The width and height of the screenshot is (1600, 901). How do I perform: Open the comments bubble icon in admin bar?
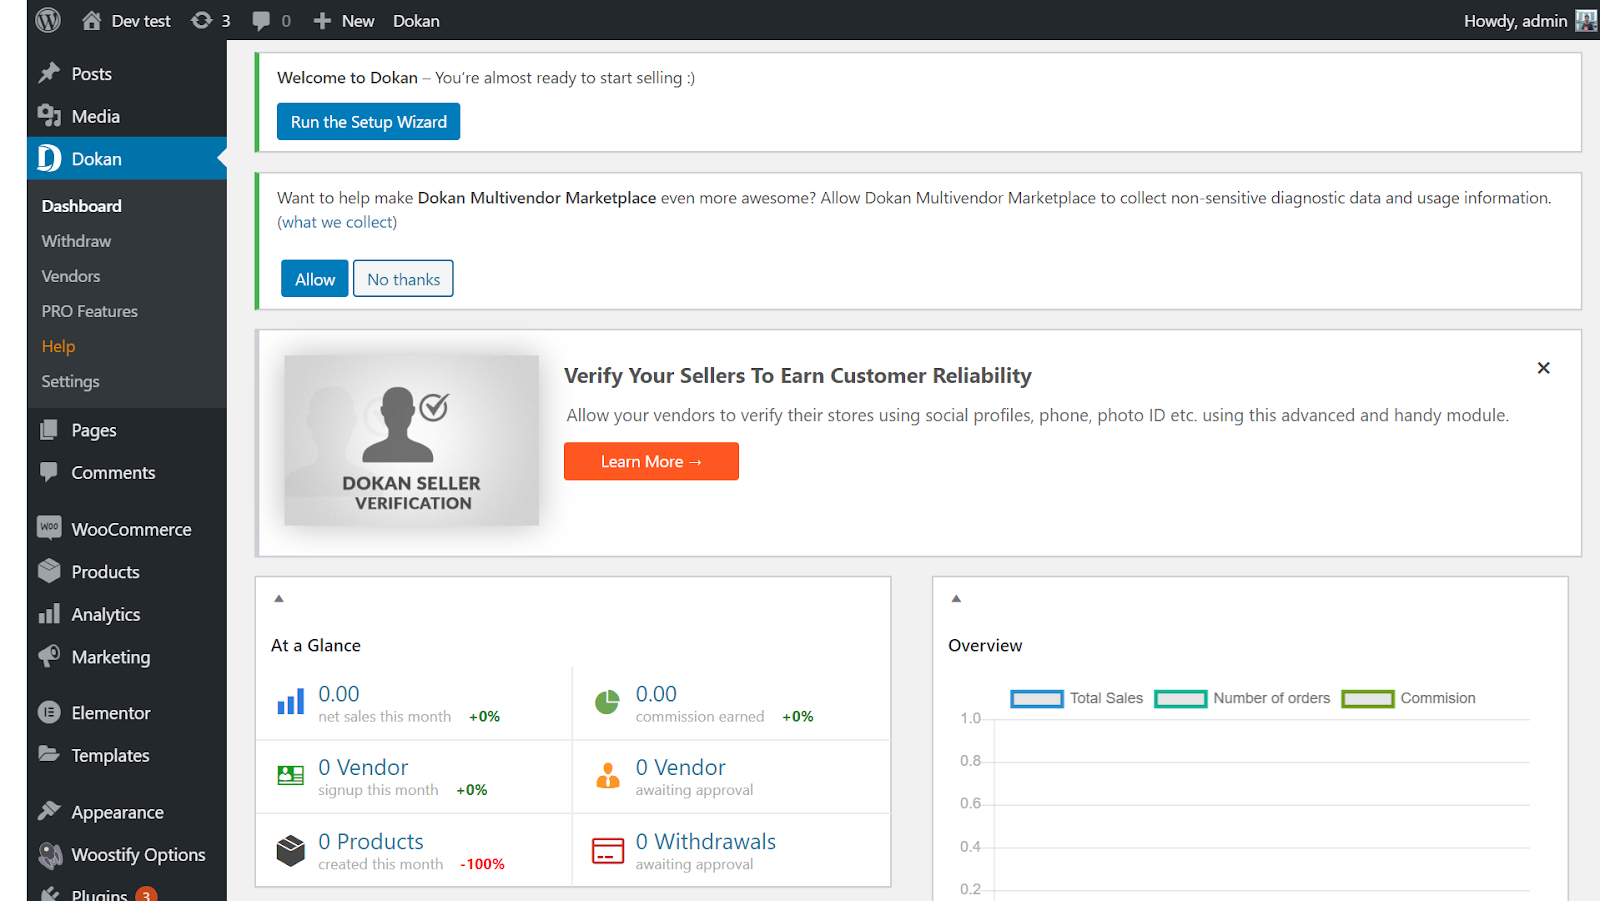click(261, 20)
